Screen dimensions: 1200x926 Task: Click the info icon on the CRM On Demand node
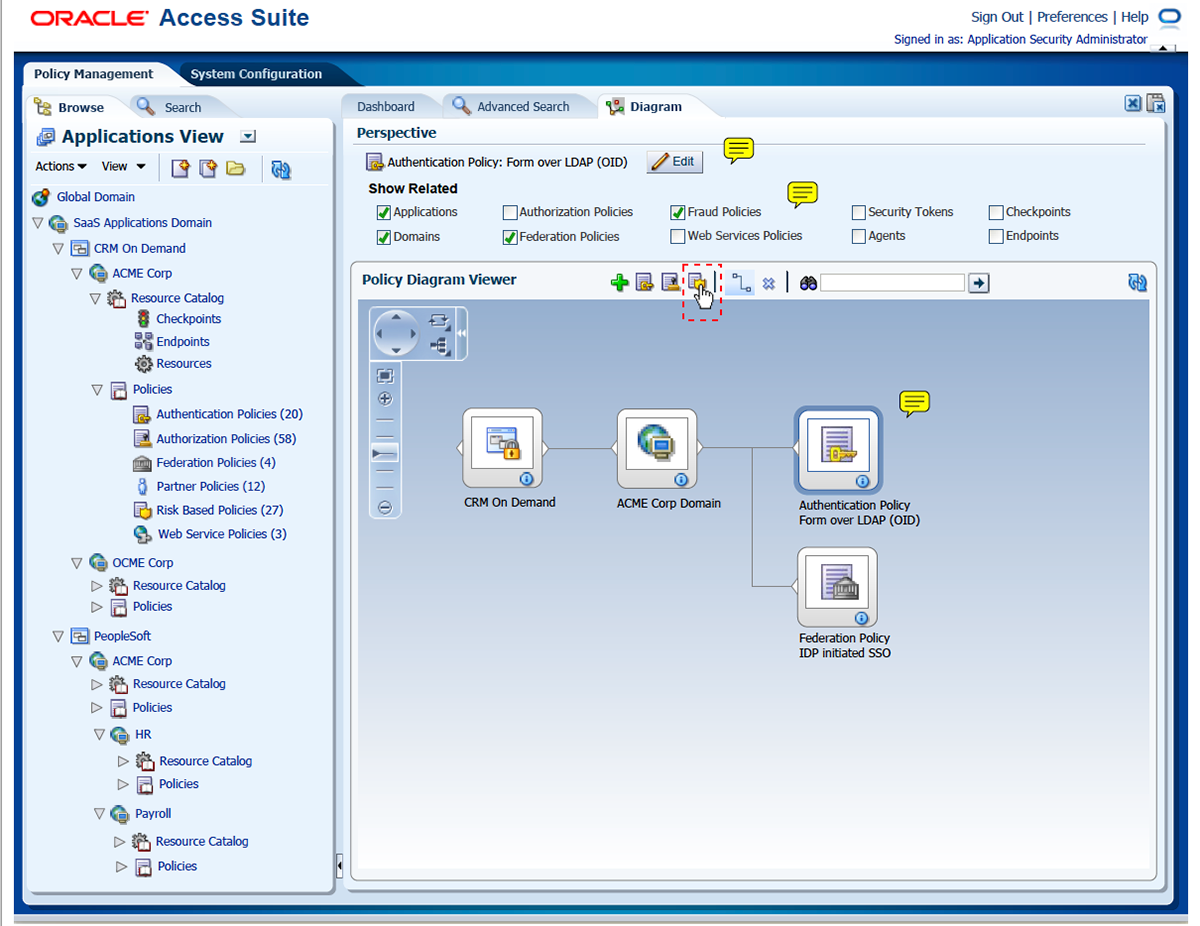(526, 479)
